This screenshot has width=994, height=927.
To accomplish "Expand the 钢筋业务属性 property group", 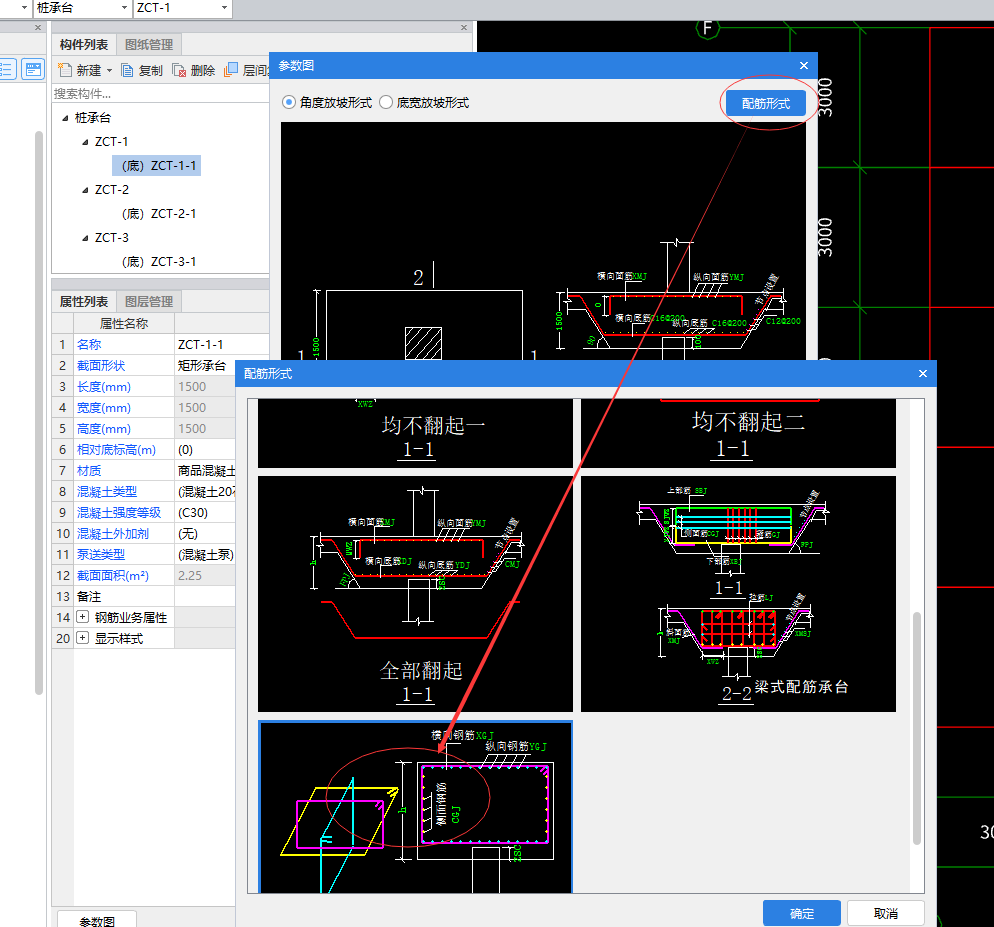I will (x=82, y=616).
